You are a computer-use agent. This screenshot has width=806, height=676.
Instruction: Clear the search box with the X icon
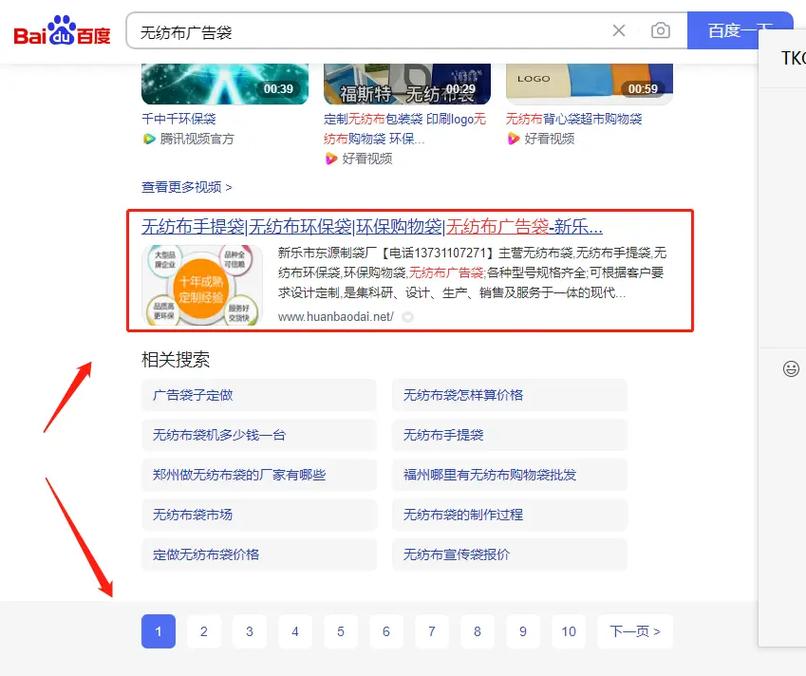click(619, 30)
